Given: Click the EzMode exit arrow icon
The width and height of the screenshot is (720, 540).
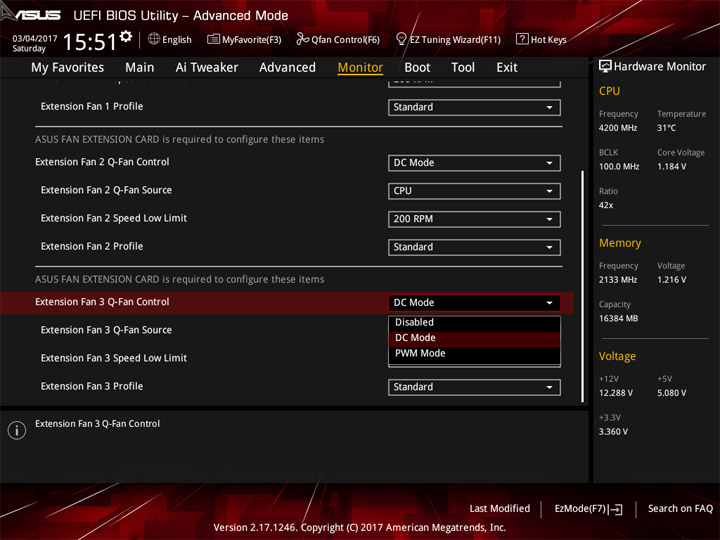Looking at the screenshot, I should tap(616, 509).
